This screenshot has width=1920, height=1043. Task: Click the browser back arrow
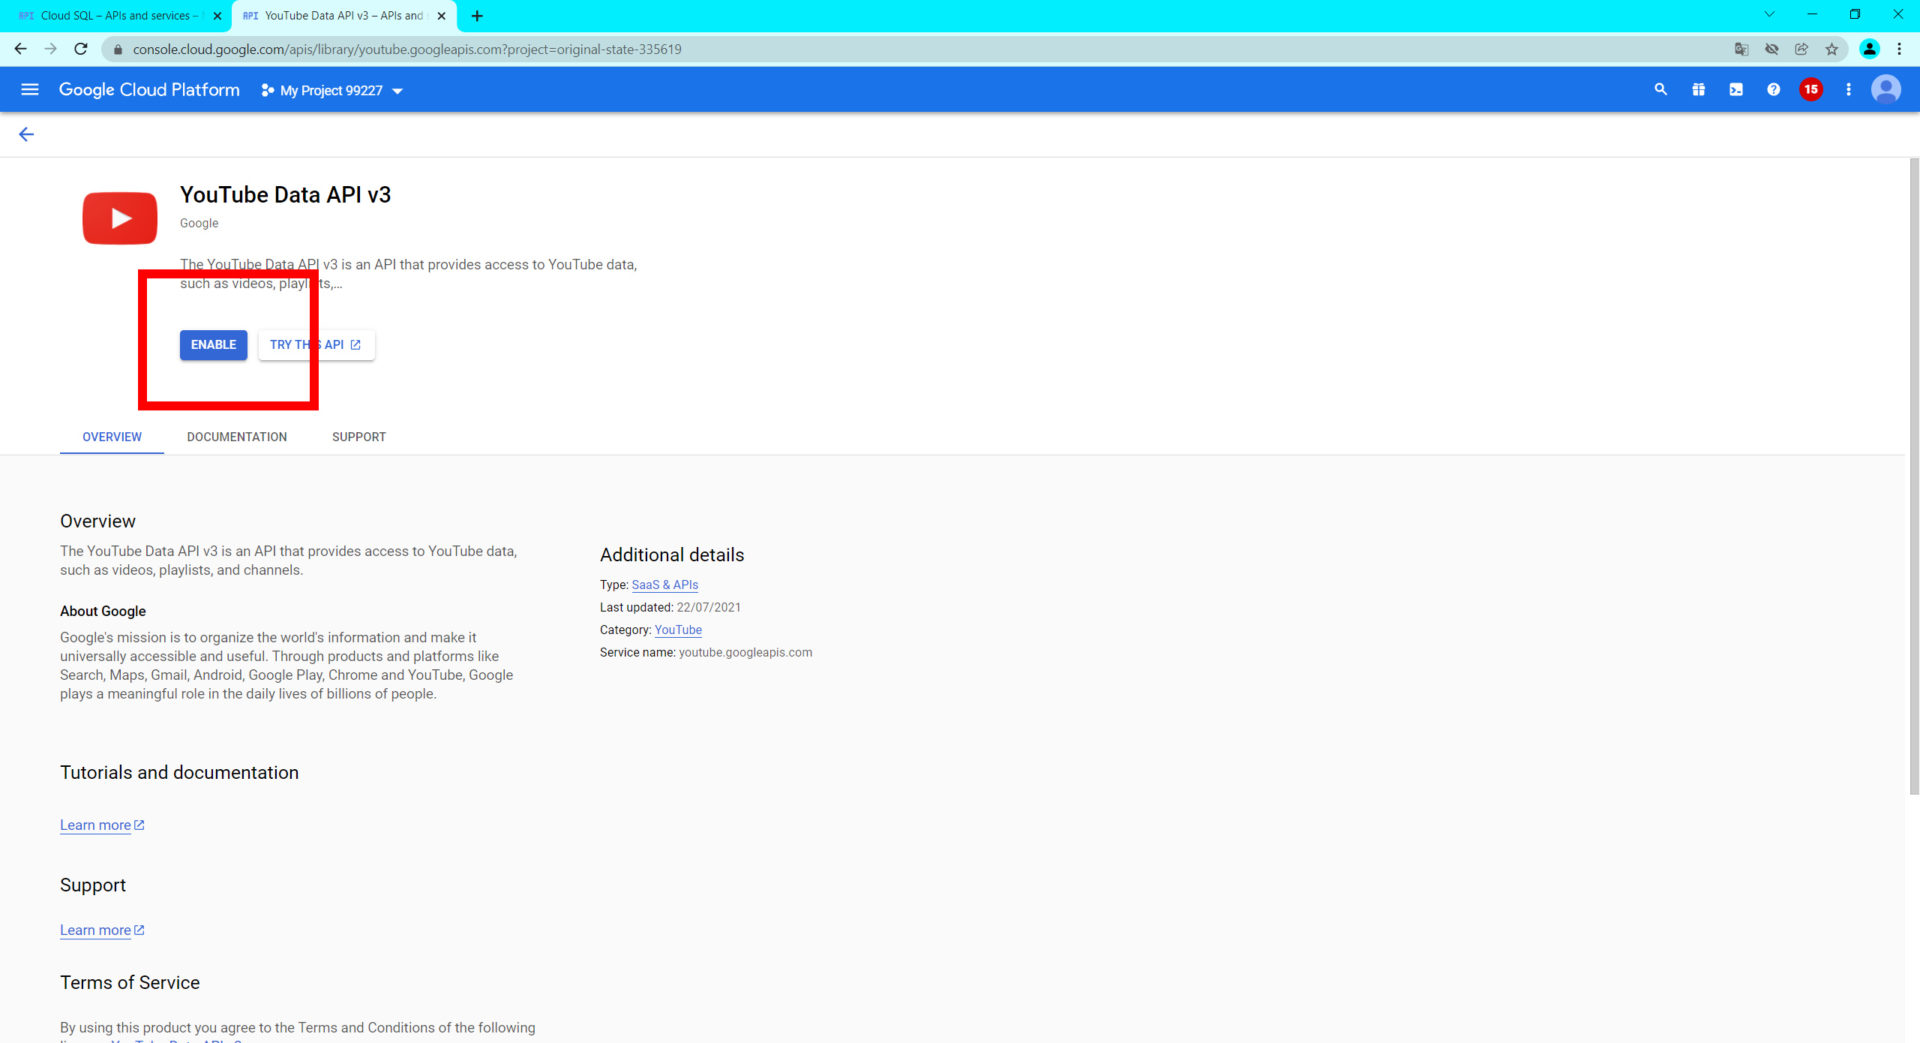point(21,49)
